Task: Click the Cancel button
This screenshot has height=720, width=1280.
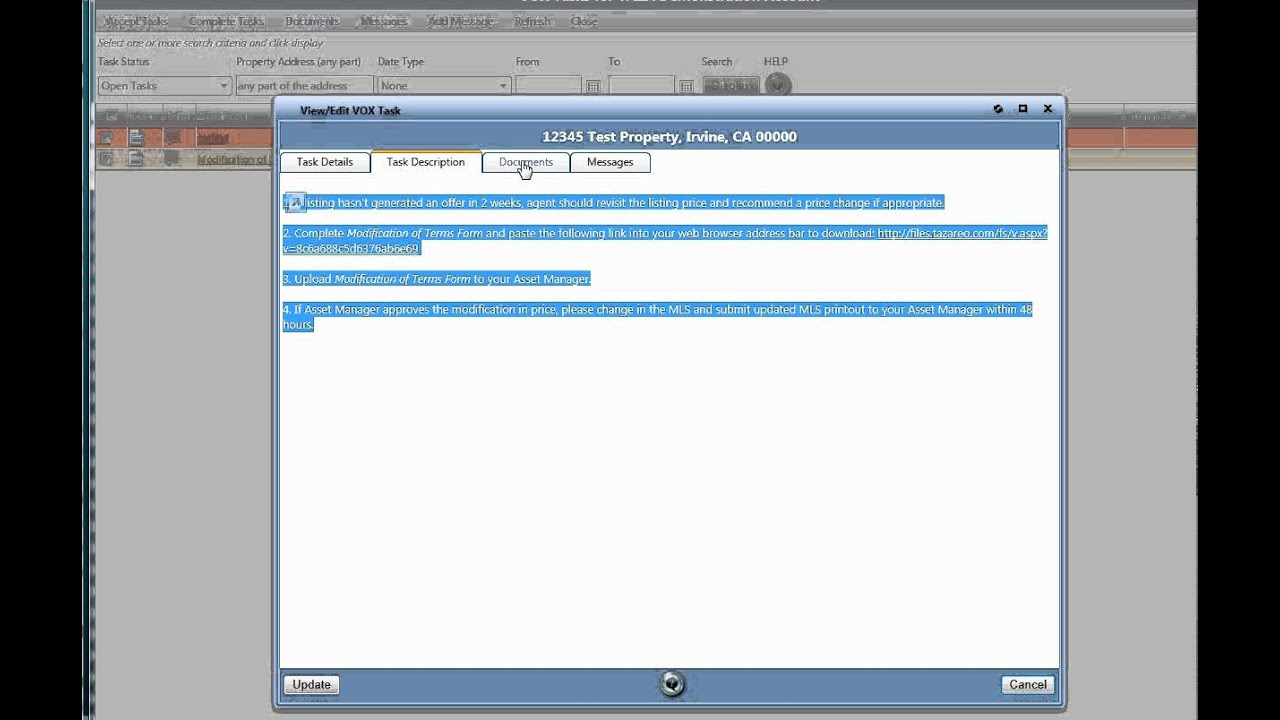Action: (1028, 685)
